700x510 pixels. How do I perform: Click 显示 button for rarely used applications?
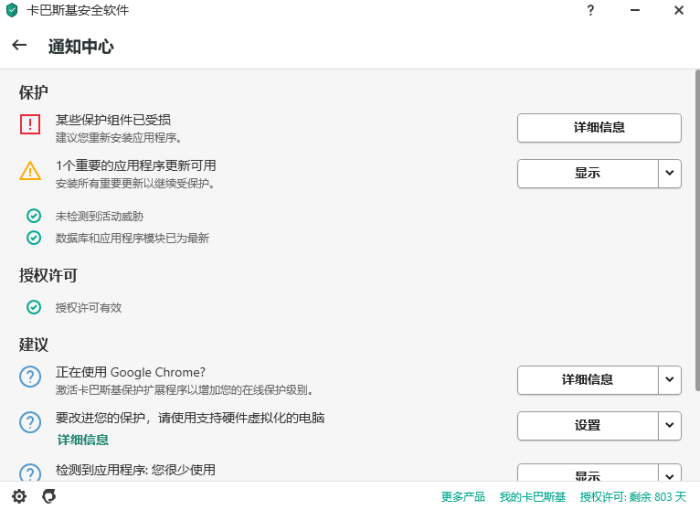[588, 473]
